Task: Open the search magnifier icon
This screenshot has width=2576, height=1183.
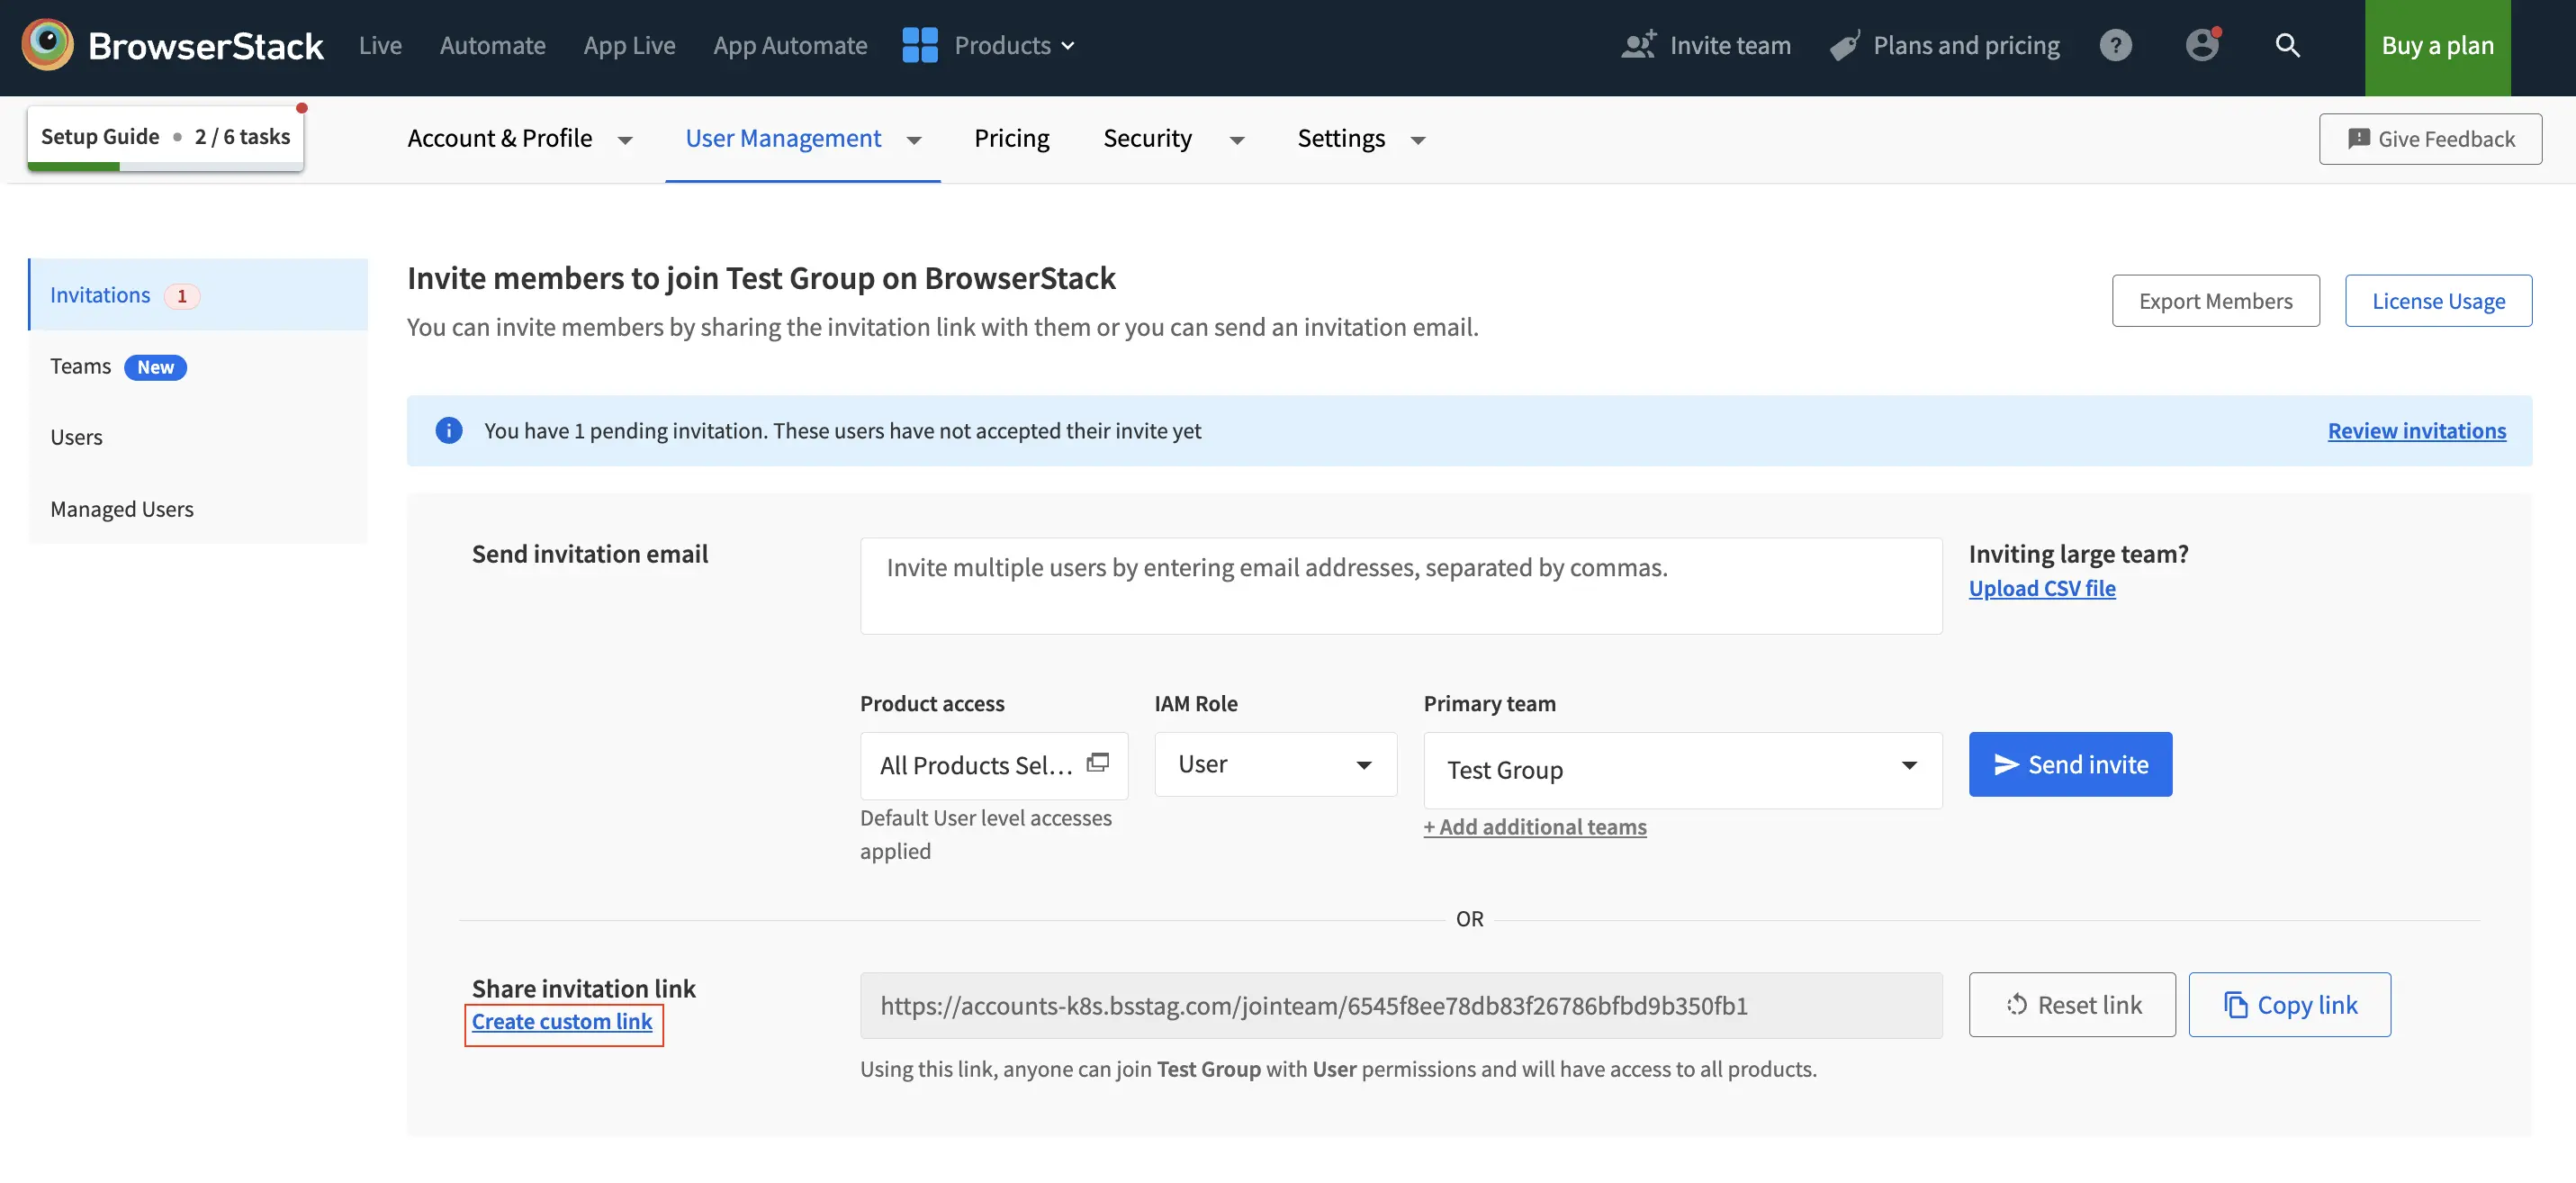Action: pos(2289,44)
